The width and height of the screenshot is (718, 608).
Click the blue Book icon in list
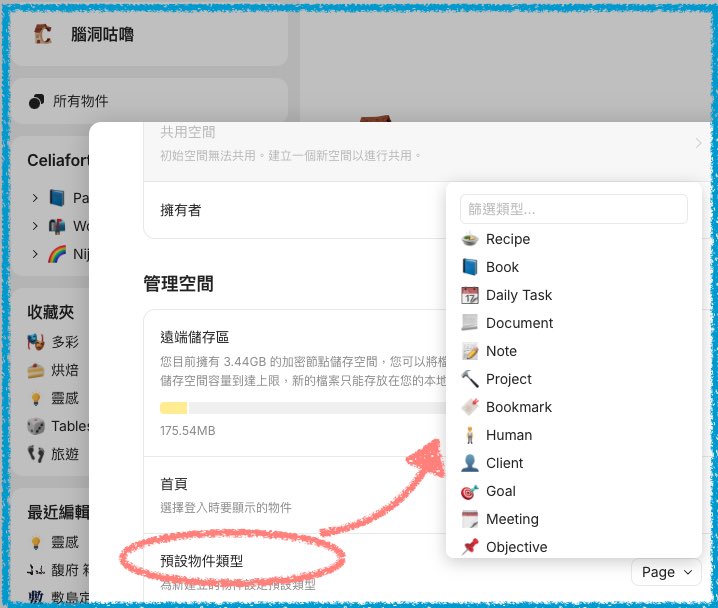click(x=470, y=267)
